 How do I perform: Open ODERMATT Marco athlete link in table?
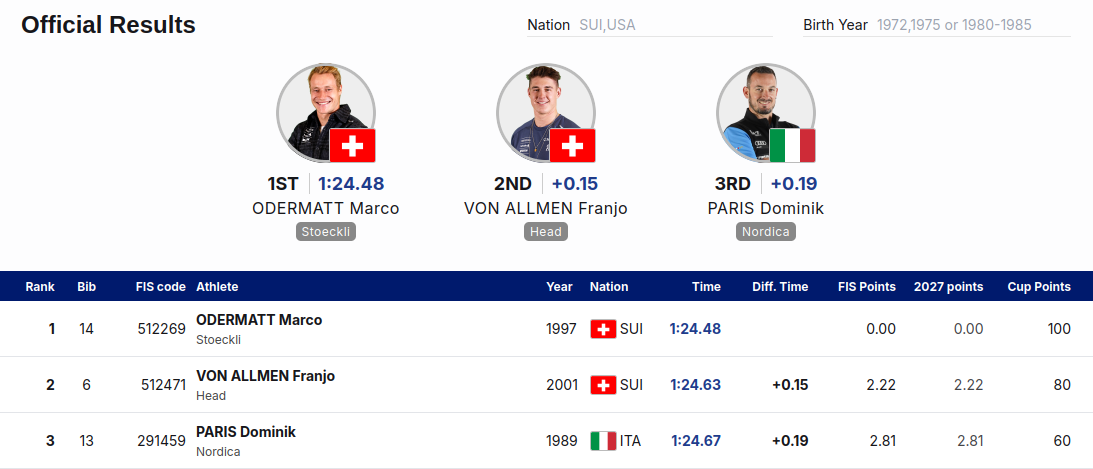[259, 320]
